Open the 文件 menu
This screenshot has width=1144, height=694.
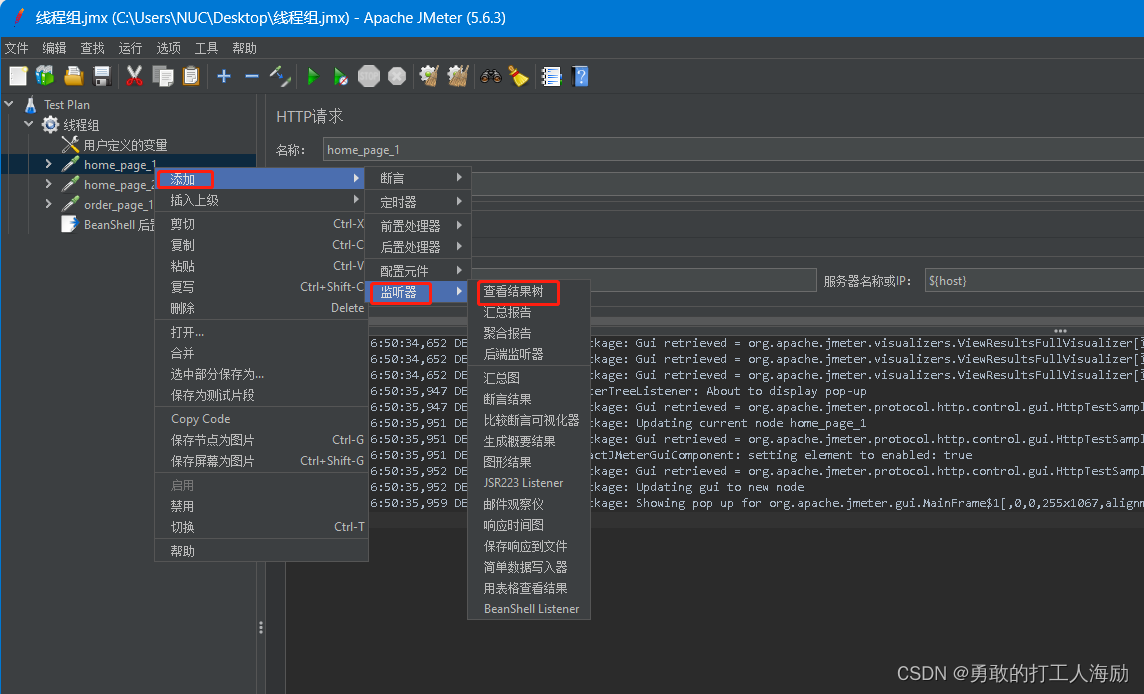tap(16, 48)
